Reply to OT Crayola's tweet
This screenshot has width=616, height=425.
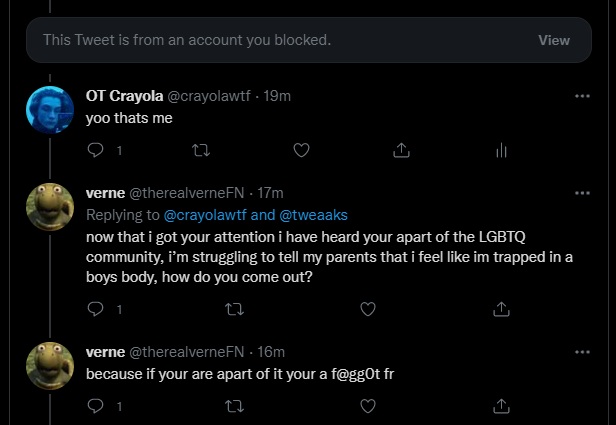(96, 150)
